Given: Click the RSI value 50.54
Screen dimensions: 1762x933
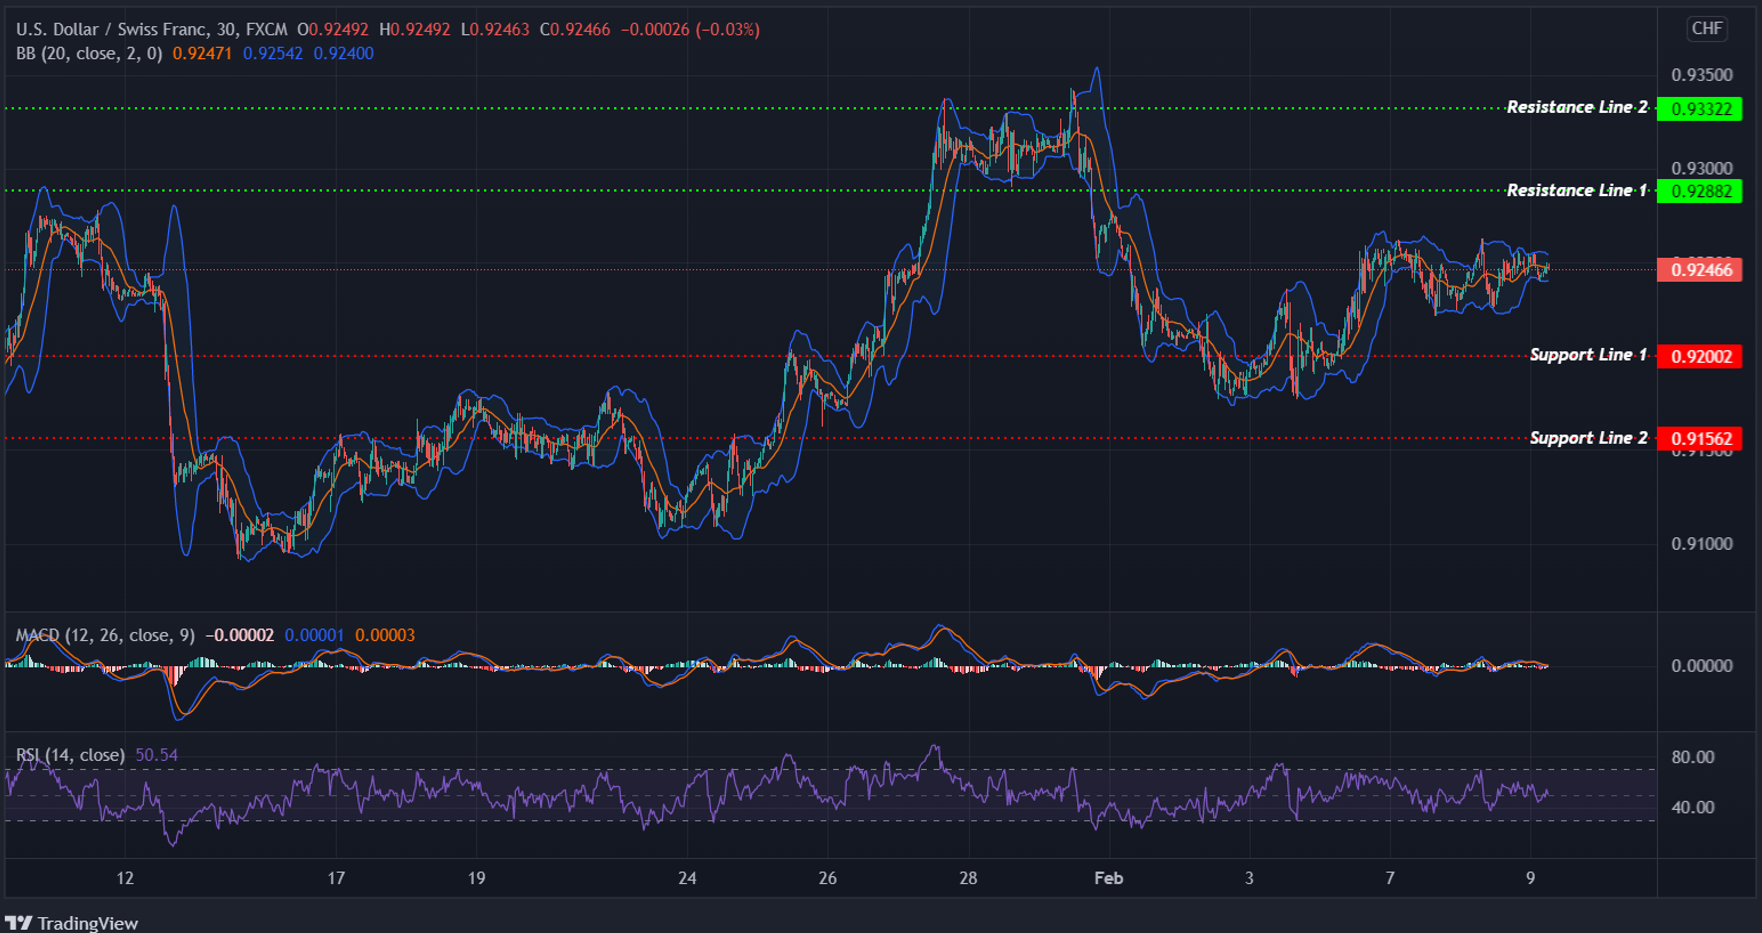Looking at the screenshot, I should 156,755.
